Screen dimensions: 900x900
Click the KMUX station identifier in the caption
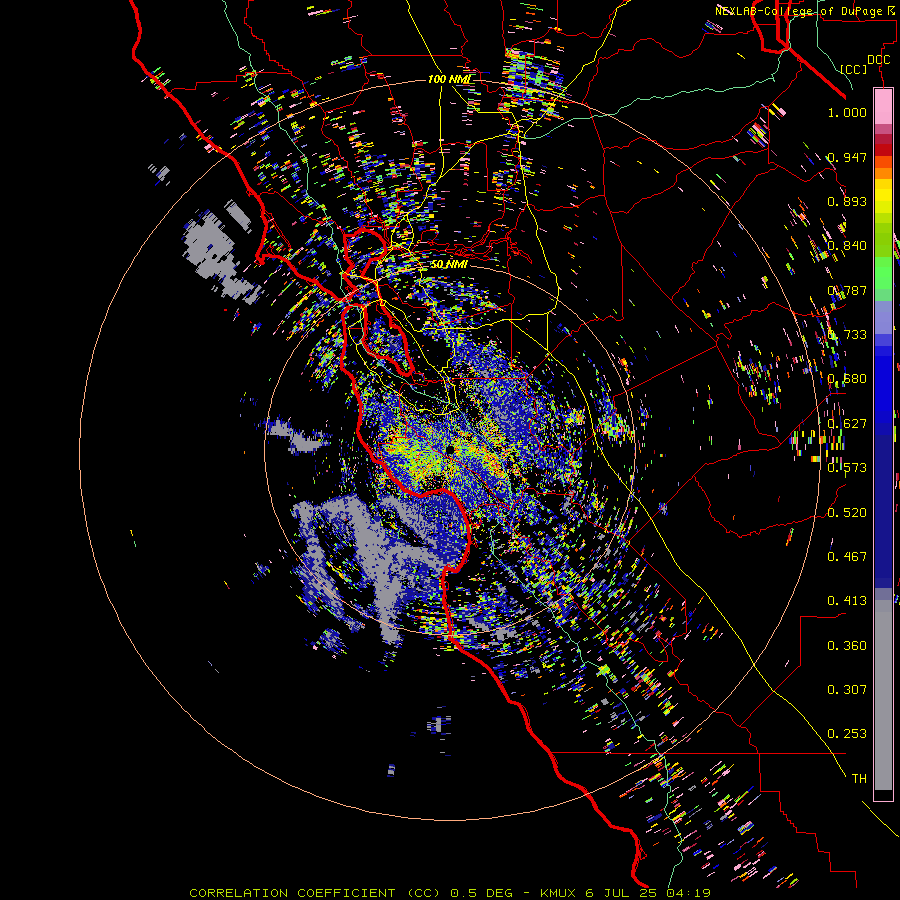[x=560, y=893]
